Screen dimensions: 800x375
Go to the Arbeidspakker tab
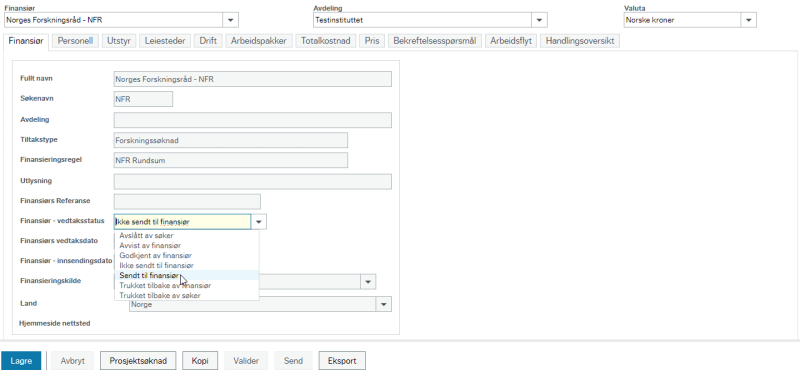click(x=259, y=41)
